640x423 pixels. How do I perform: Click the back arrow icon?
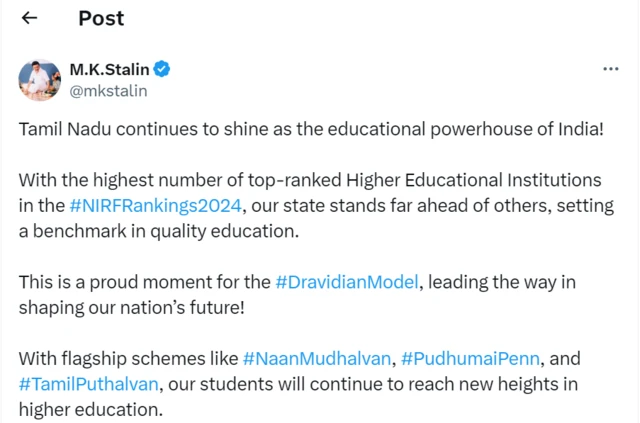click(x=29, y=18)
